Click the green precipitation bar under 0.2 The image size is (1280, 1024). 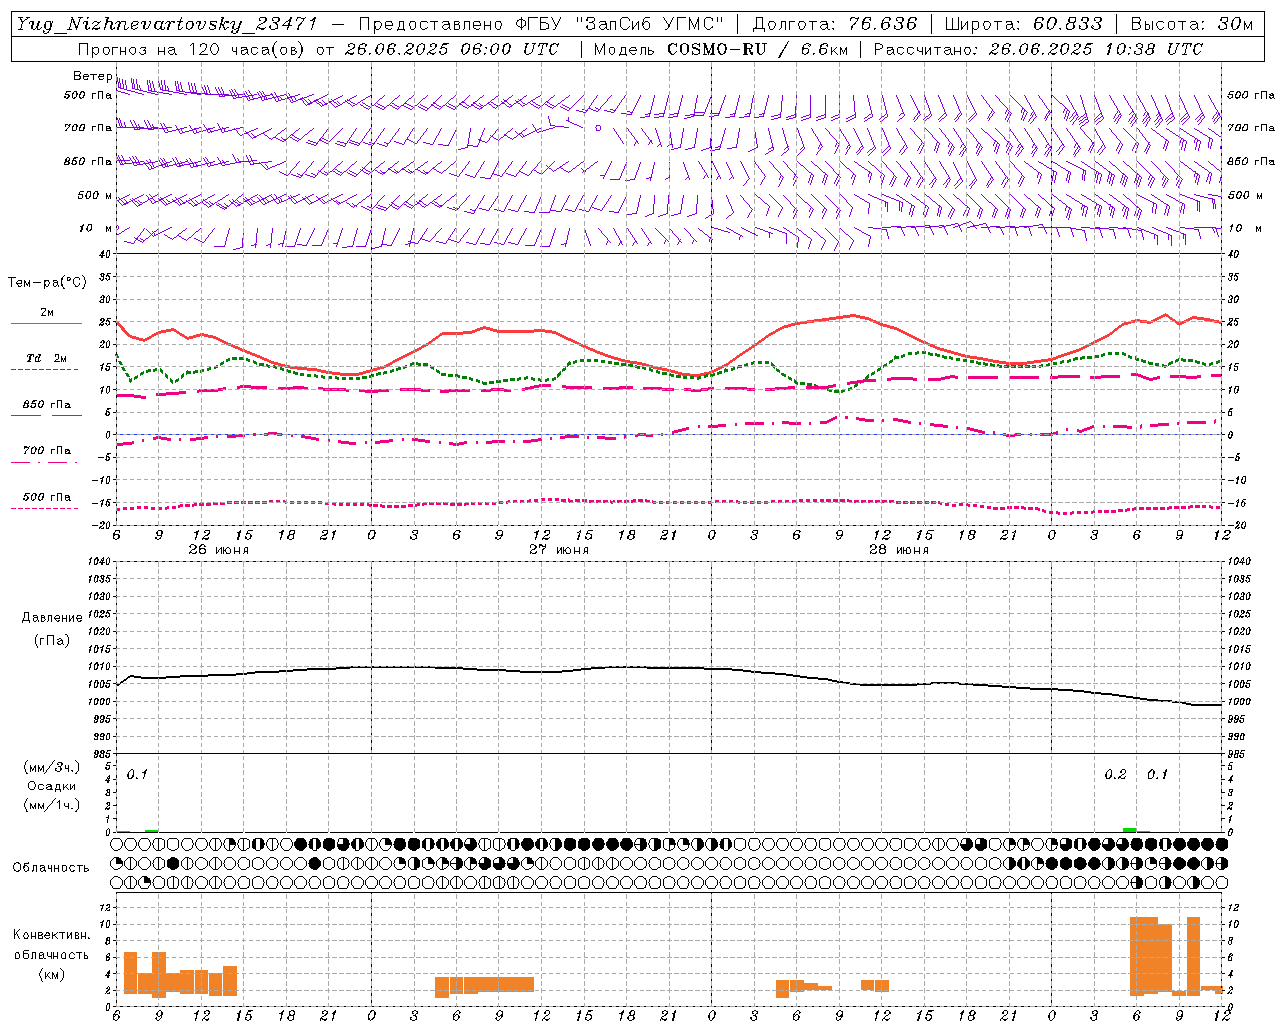[x=1129, y=830]
